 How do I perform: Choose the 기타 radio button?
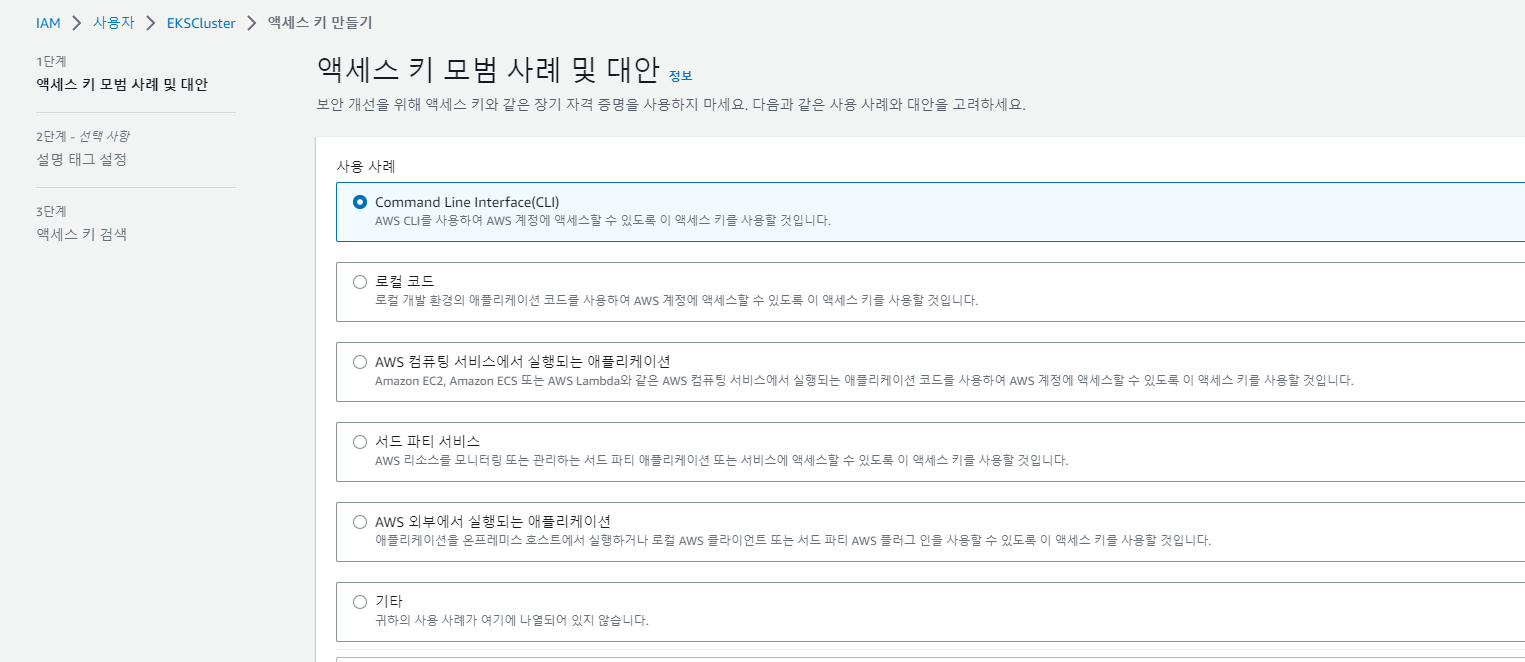click(360, 602)
